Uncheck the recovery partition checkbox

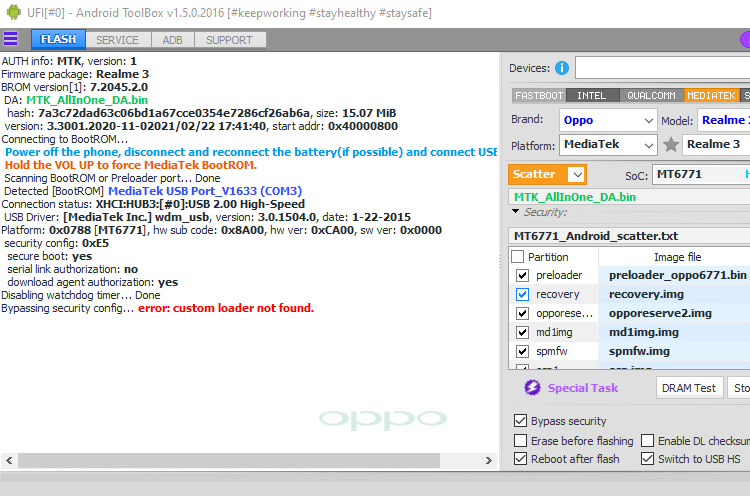point(522,294)
